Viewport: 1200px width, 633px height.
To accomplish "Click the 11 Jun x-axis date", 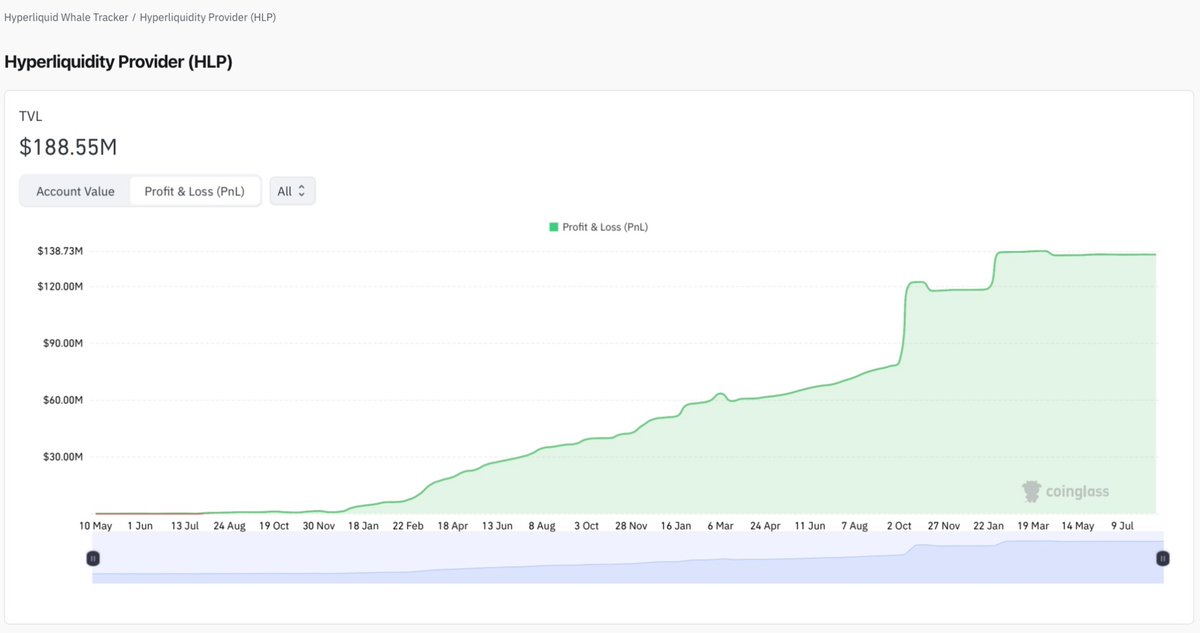I will click(x=810, y=525).
